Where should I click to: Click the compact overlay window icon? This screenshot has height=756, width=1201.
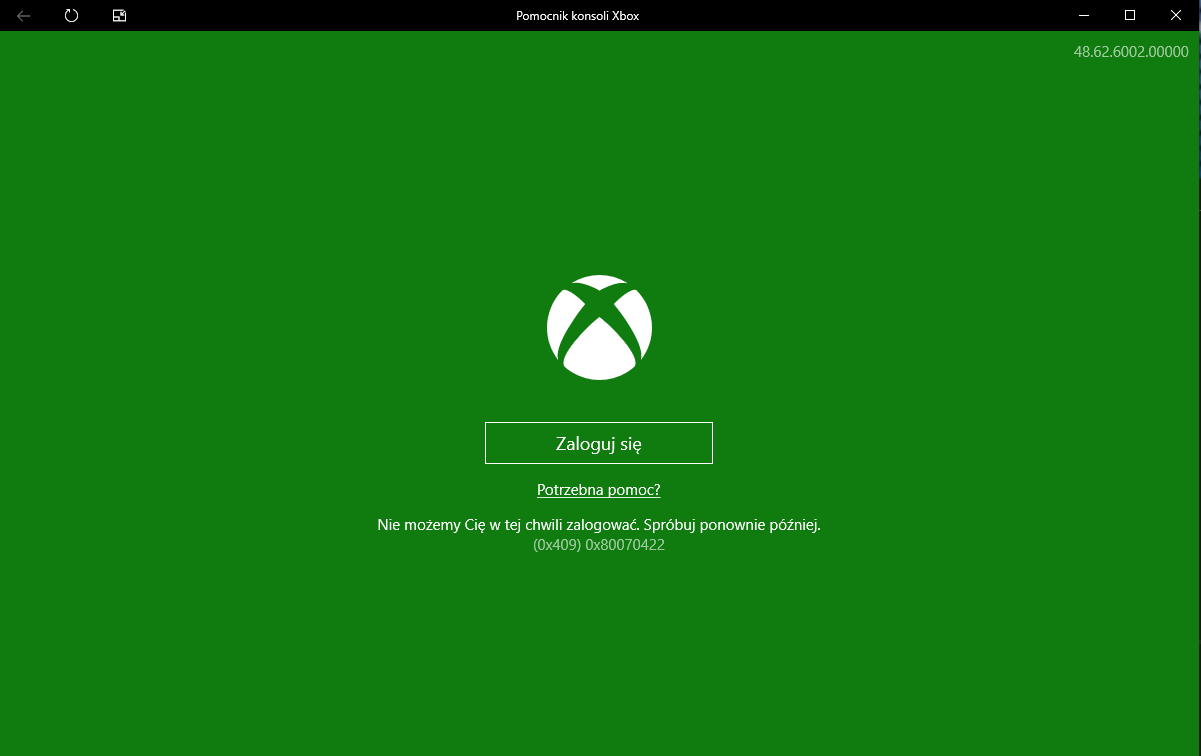(x=119, y=15)
